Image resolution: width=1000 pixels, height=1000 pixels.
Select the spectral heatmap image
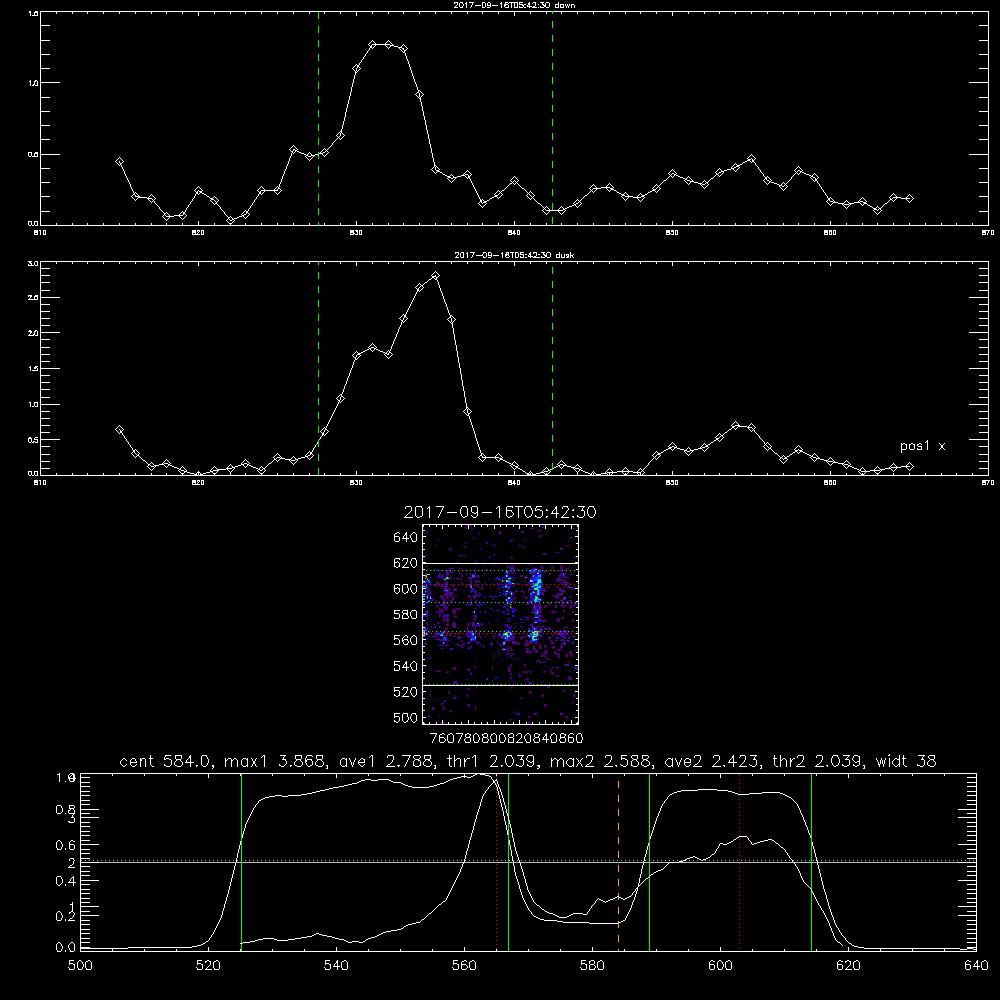tap(501, 624)
